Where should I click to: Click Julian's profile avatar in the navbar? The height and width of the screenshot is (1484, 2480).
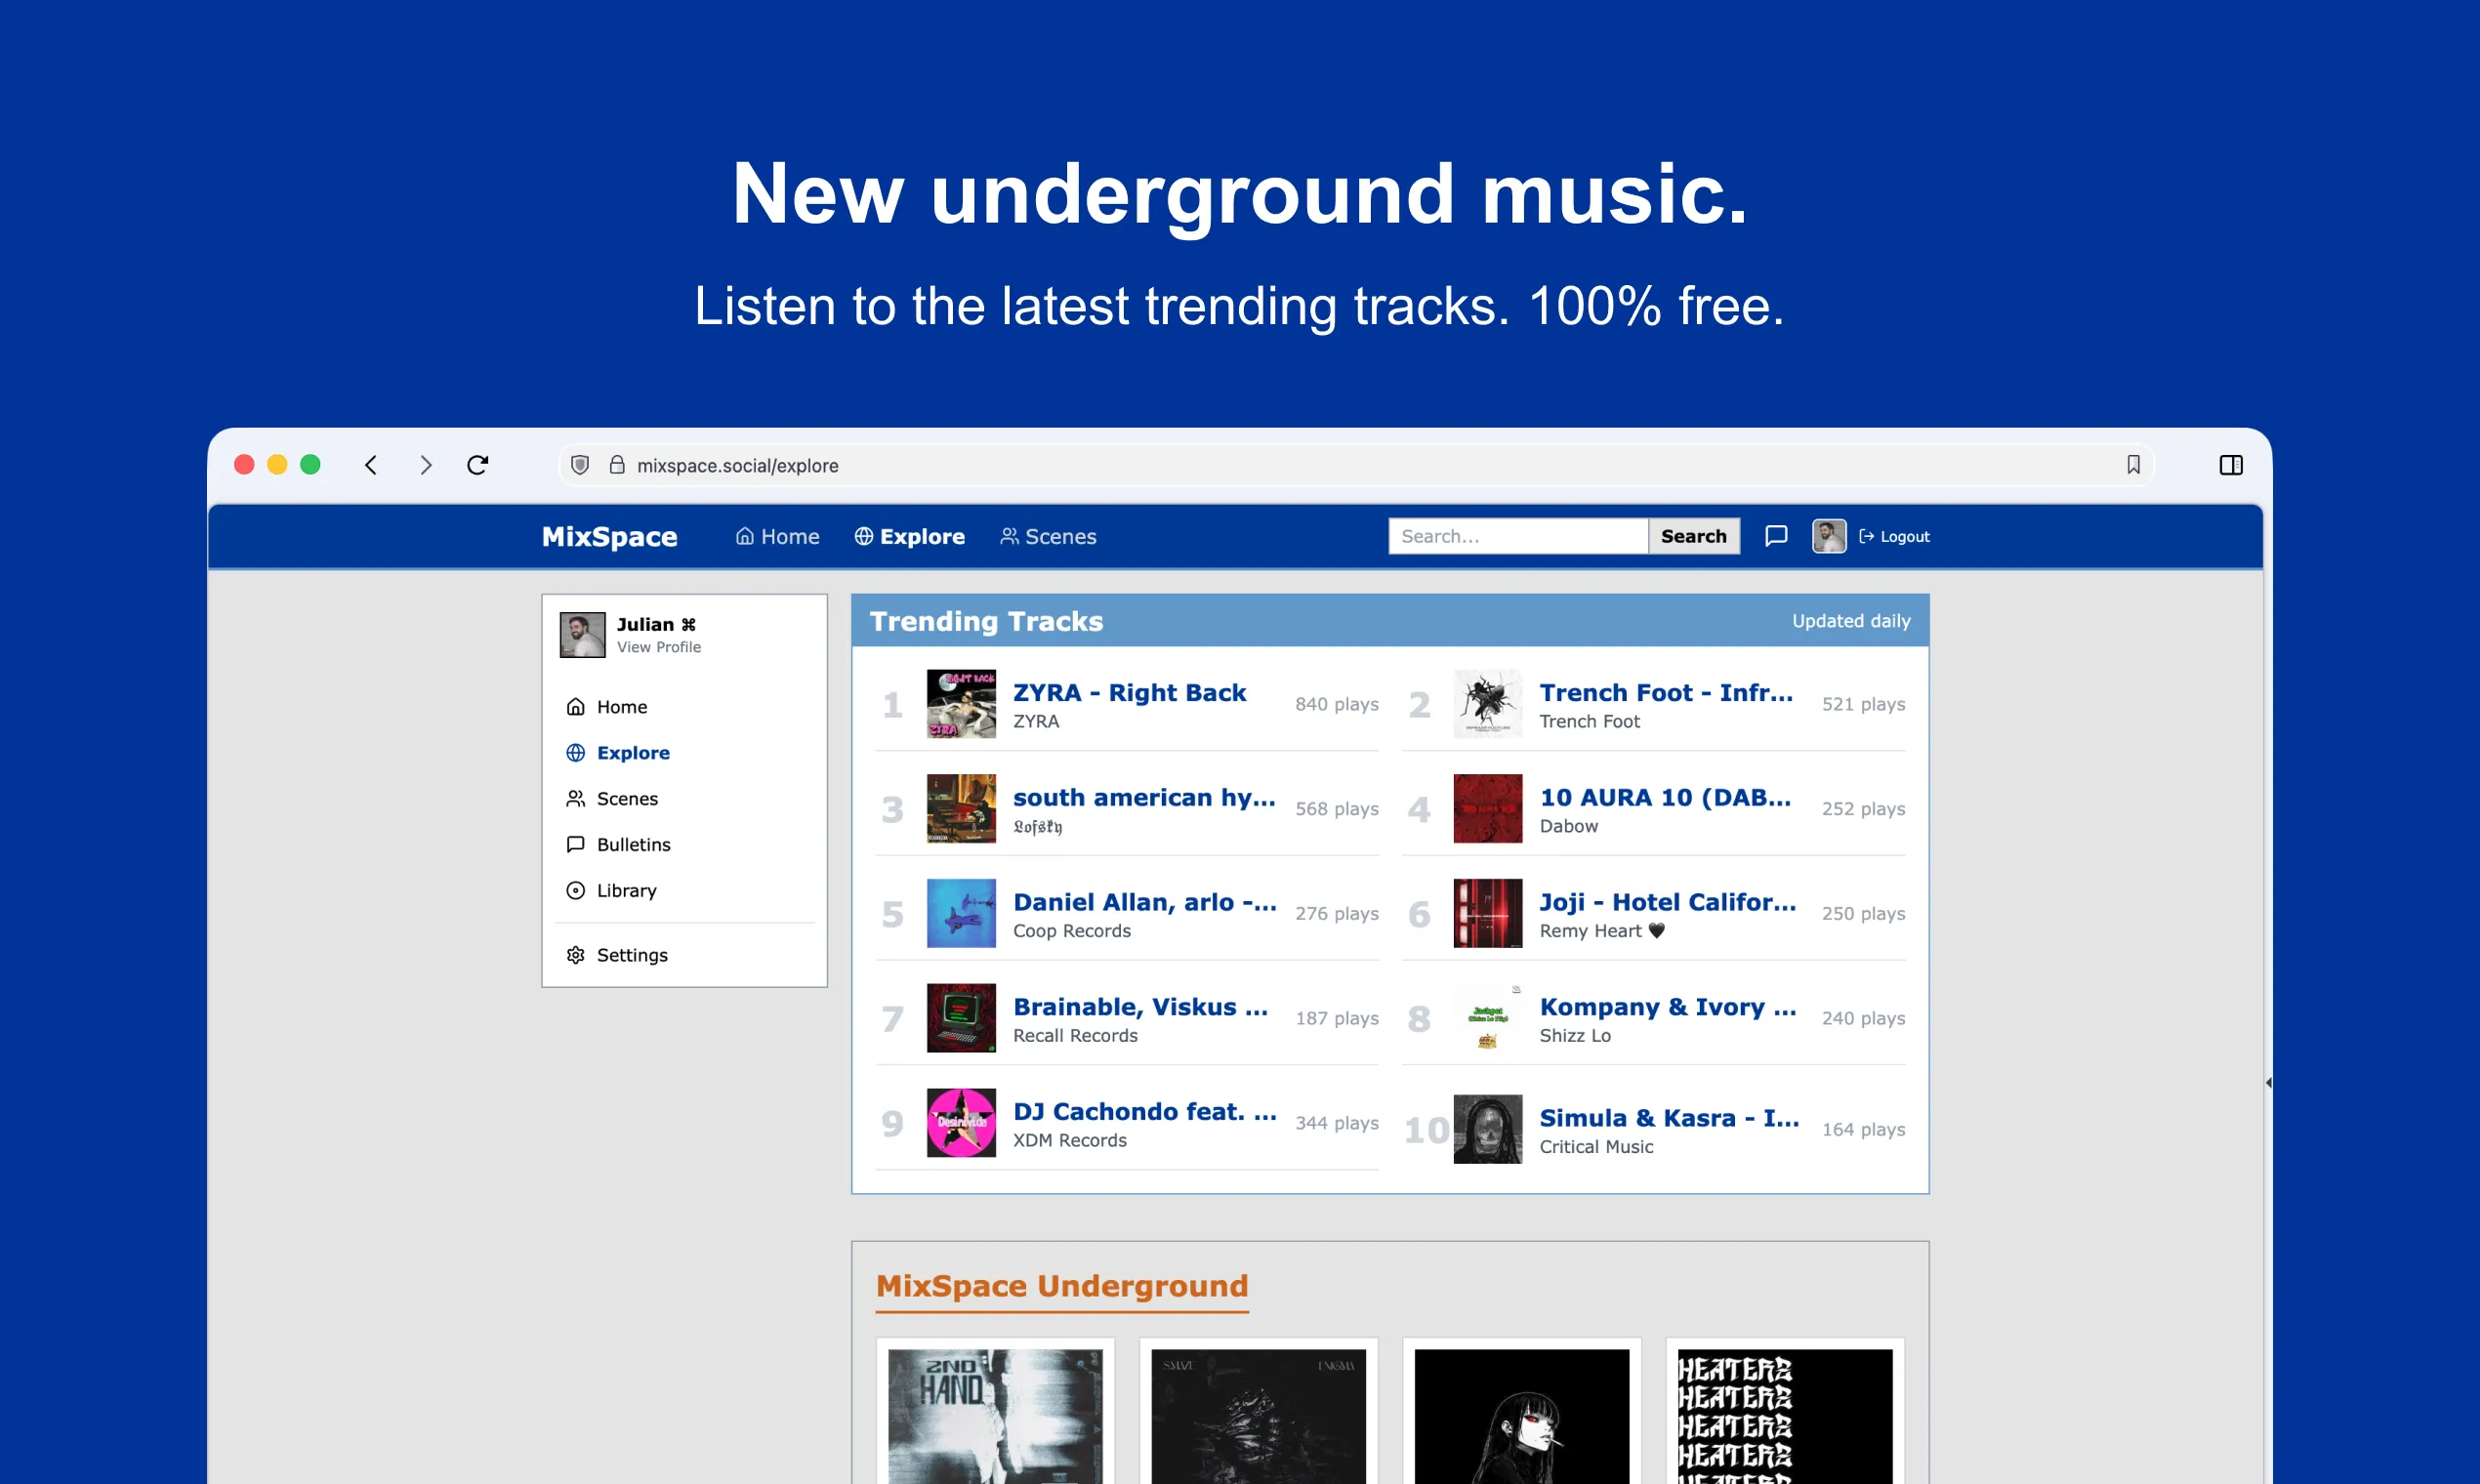(x=1828, y=536)
